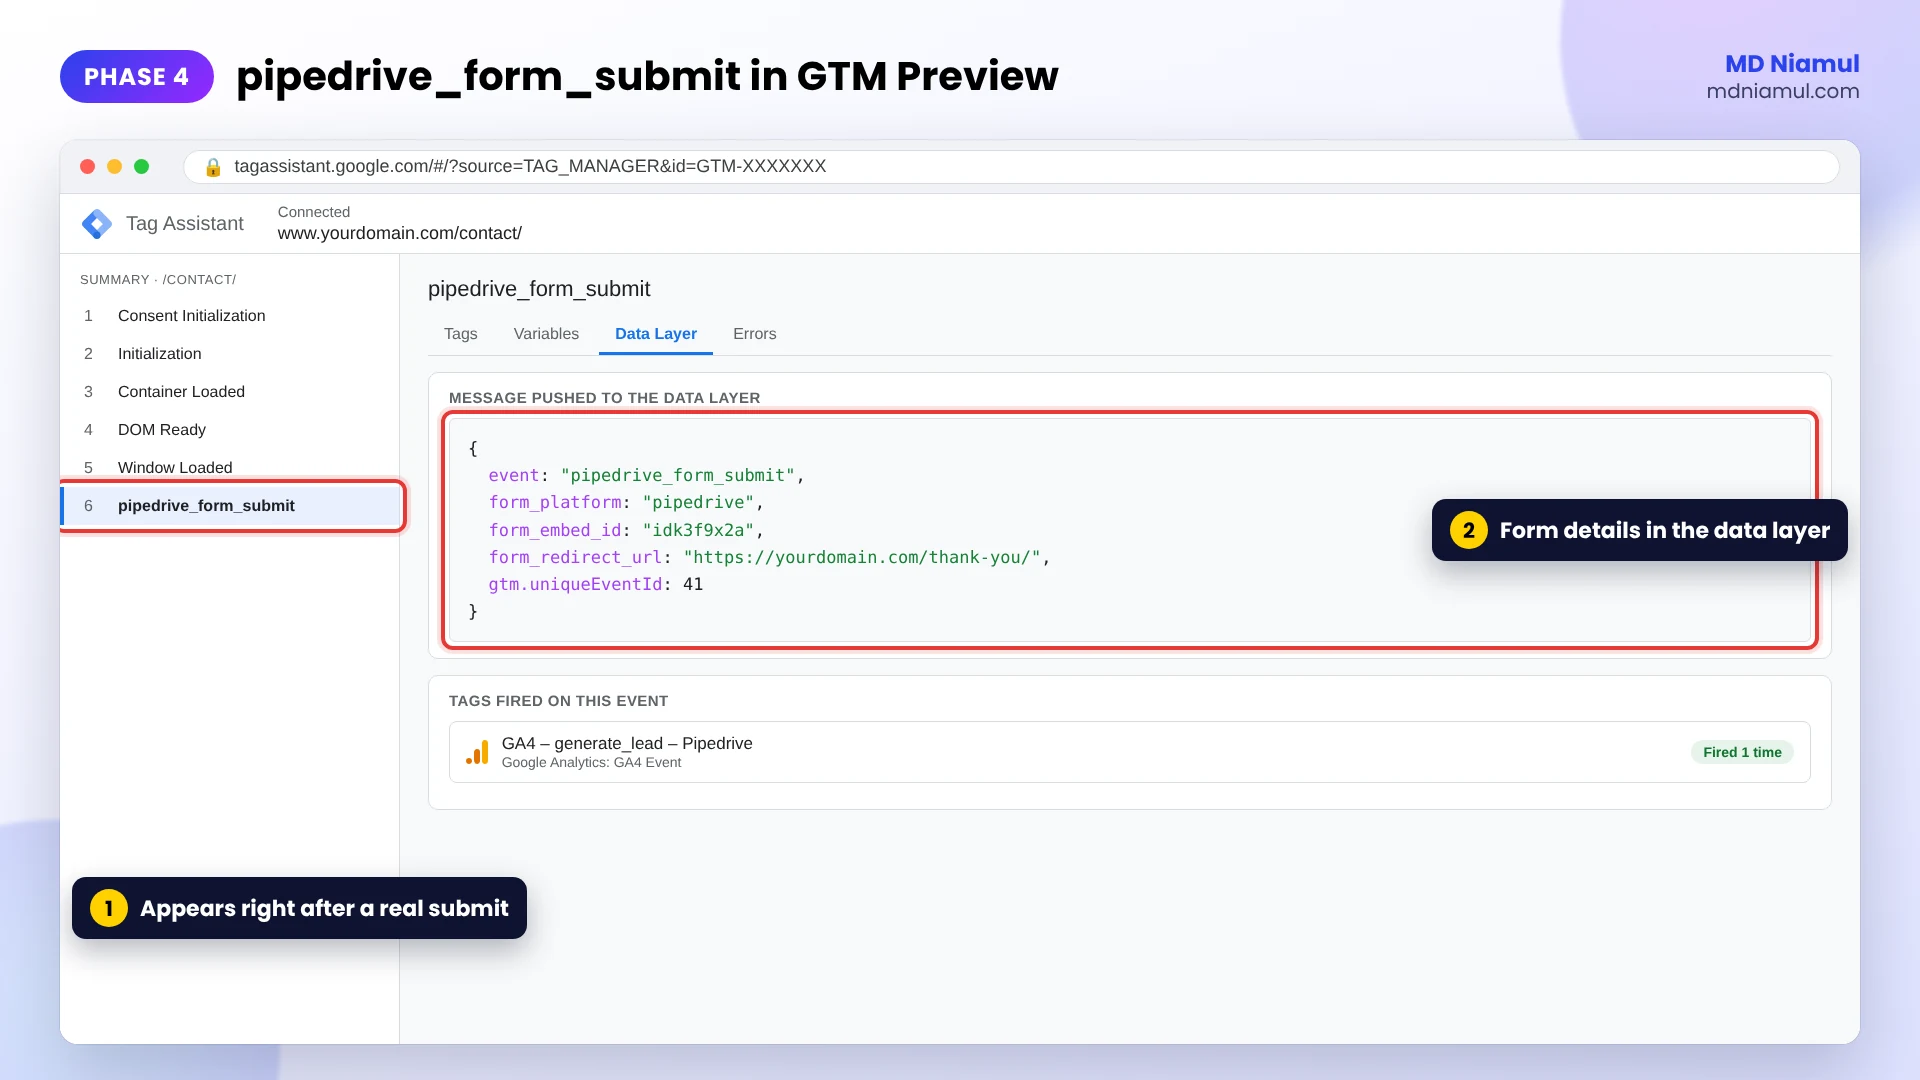The height and width of the screenshot is (1080, 1920).
Task: Switch to the Variables tab
Action: pyautogui.click(x=546, y=334)
